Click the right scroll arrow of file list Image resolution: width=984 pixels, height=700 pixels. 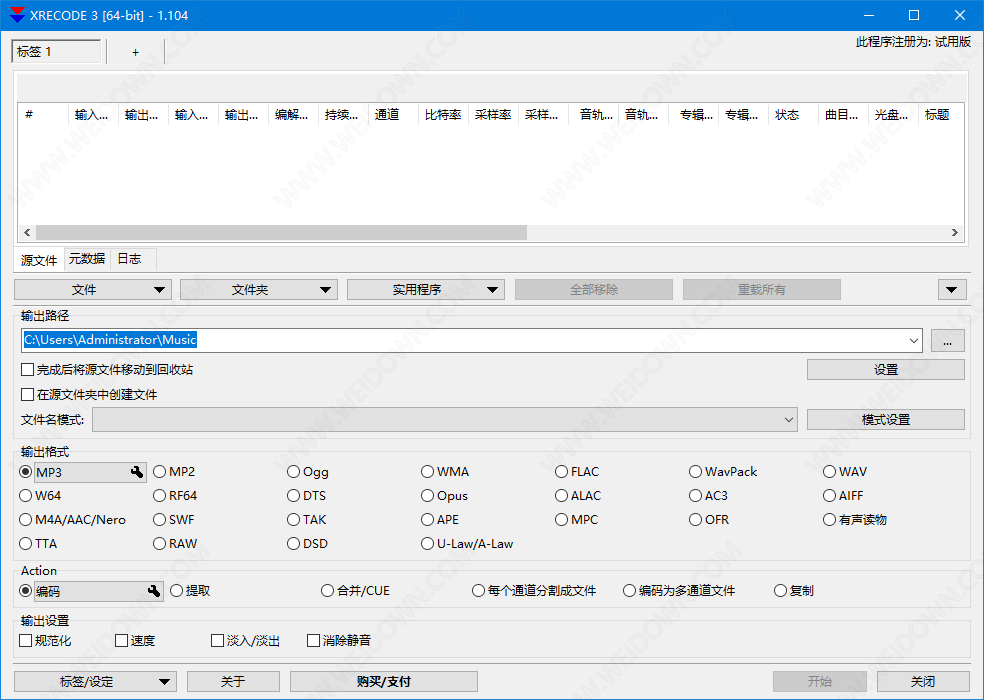955,232
